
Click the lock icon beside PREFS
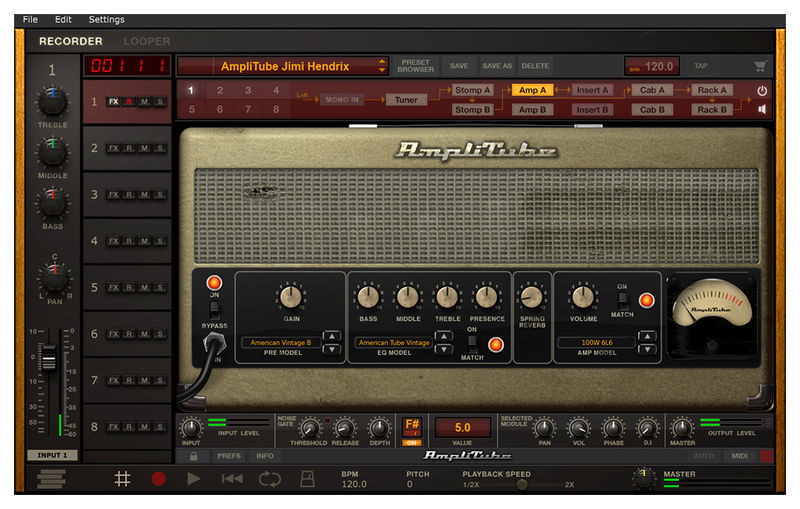[x=193, y=456]
